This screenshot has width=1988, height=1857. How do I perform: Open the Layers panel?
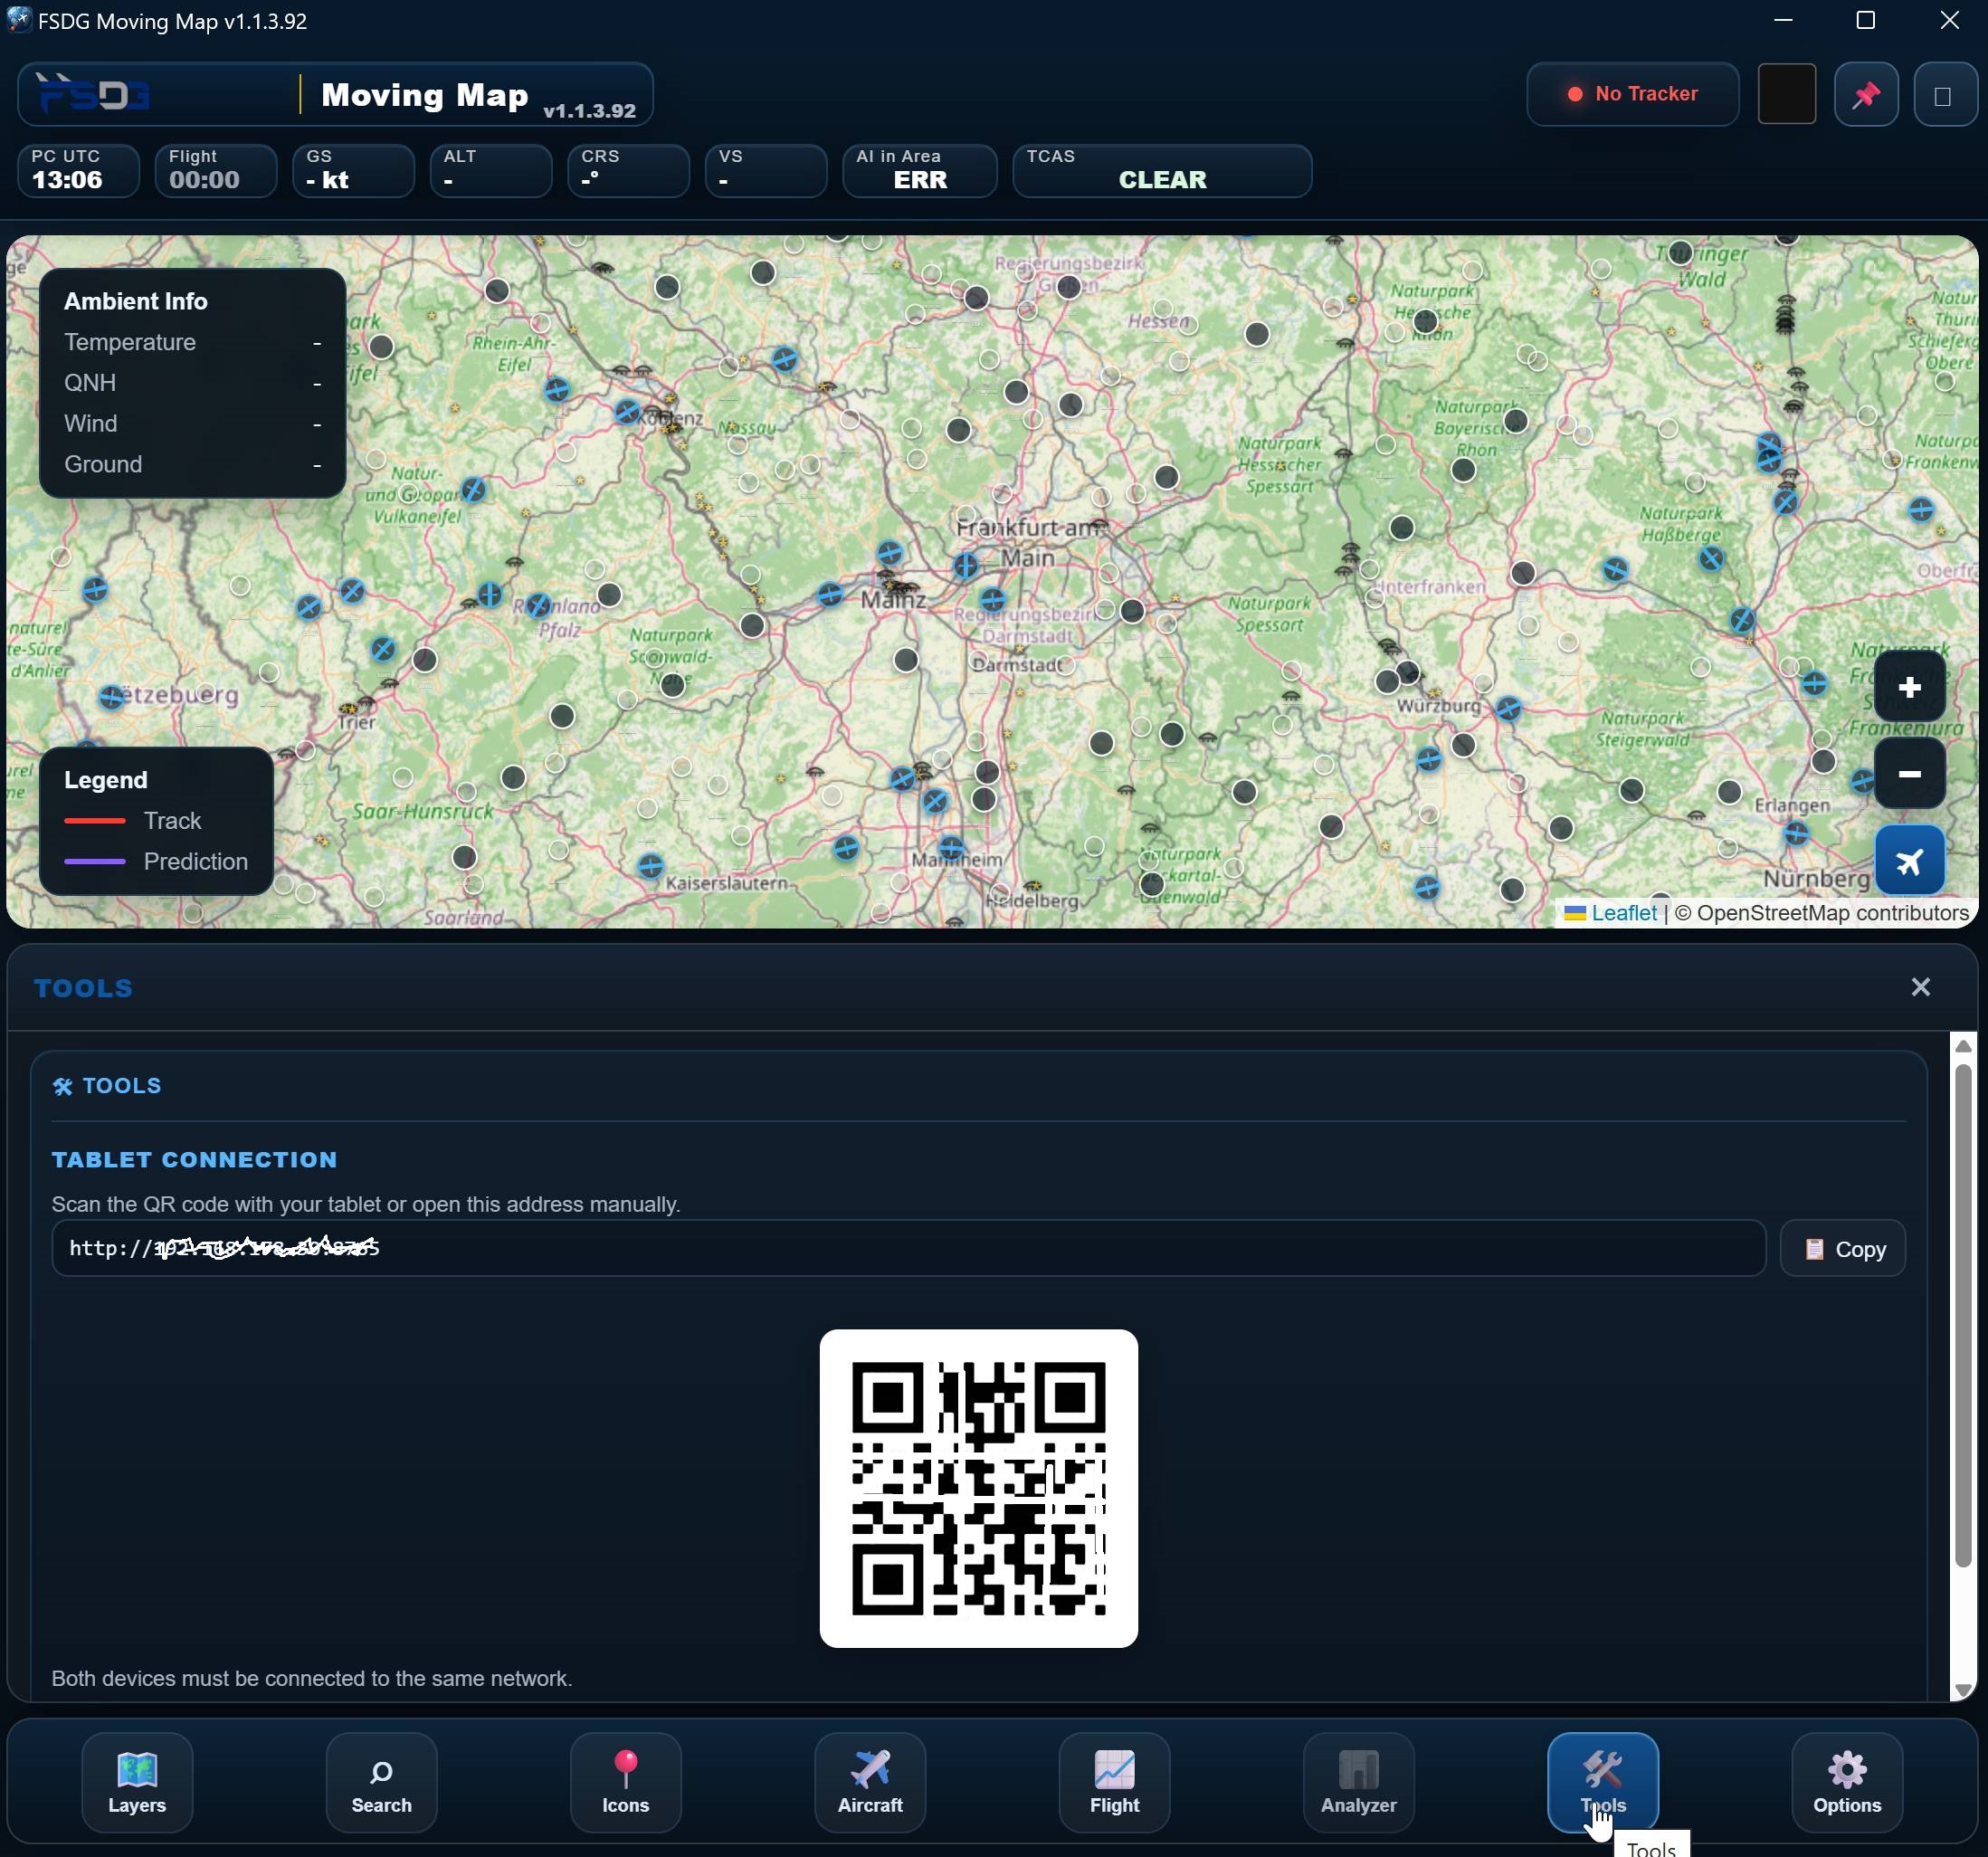(x=137, y=1781)
